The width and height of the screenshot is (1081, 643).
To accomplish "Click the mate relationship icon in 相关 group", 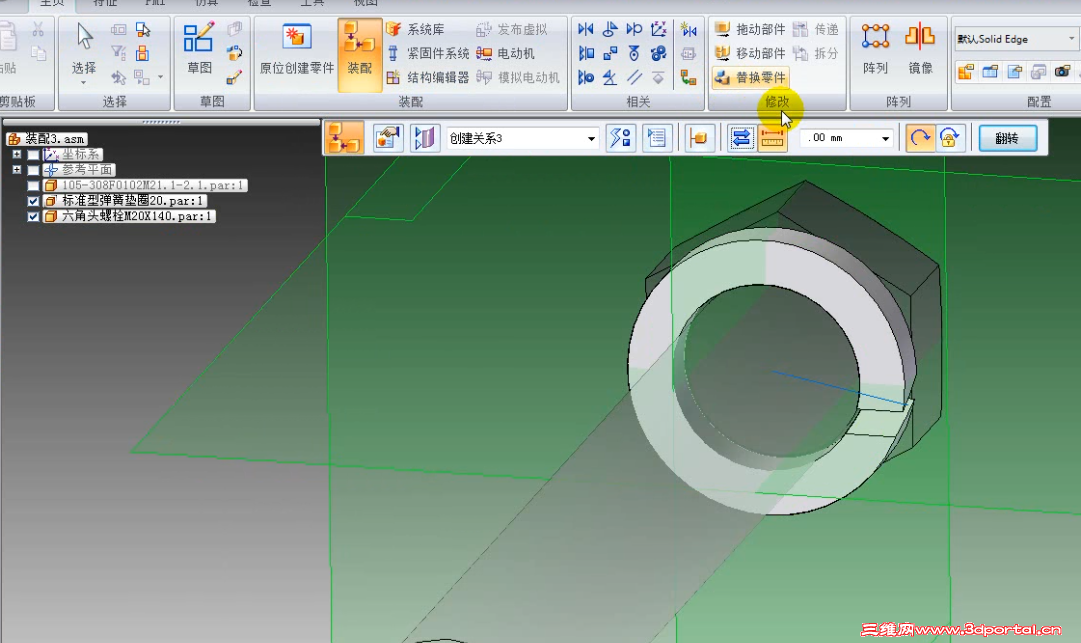I will pos(586,29).
